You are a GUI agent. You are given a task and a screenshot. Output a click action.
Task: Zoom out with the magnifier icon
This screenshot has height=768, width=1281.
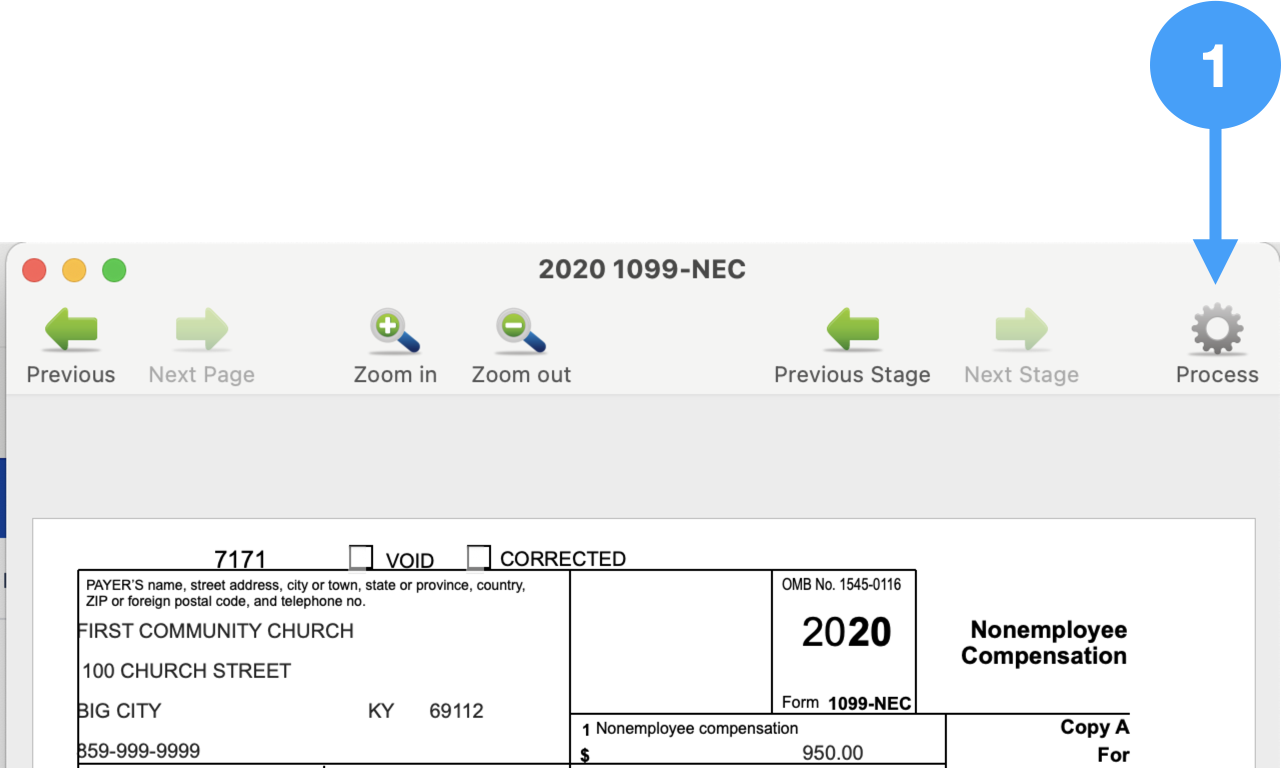point(521,332)
